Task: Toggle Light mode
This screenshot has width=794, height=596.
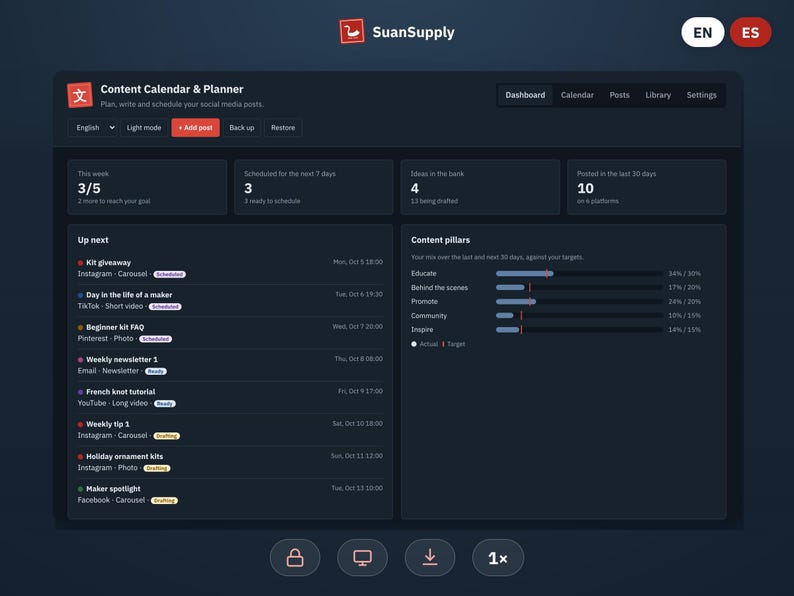Action: click(x=144, y=128)
